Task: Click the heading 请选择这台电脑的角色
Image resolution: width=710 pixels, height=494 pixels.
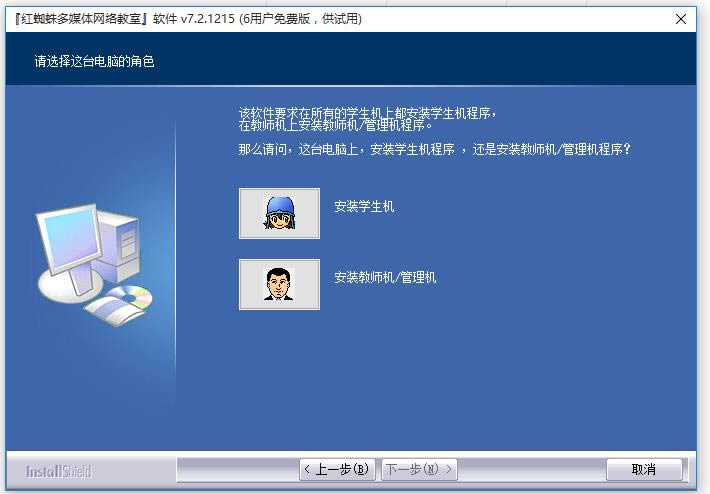Action: pyautogui.click(x=95, y=61)
